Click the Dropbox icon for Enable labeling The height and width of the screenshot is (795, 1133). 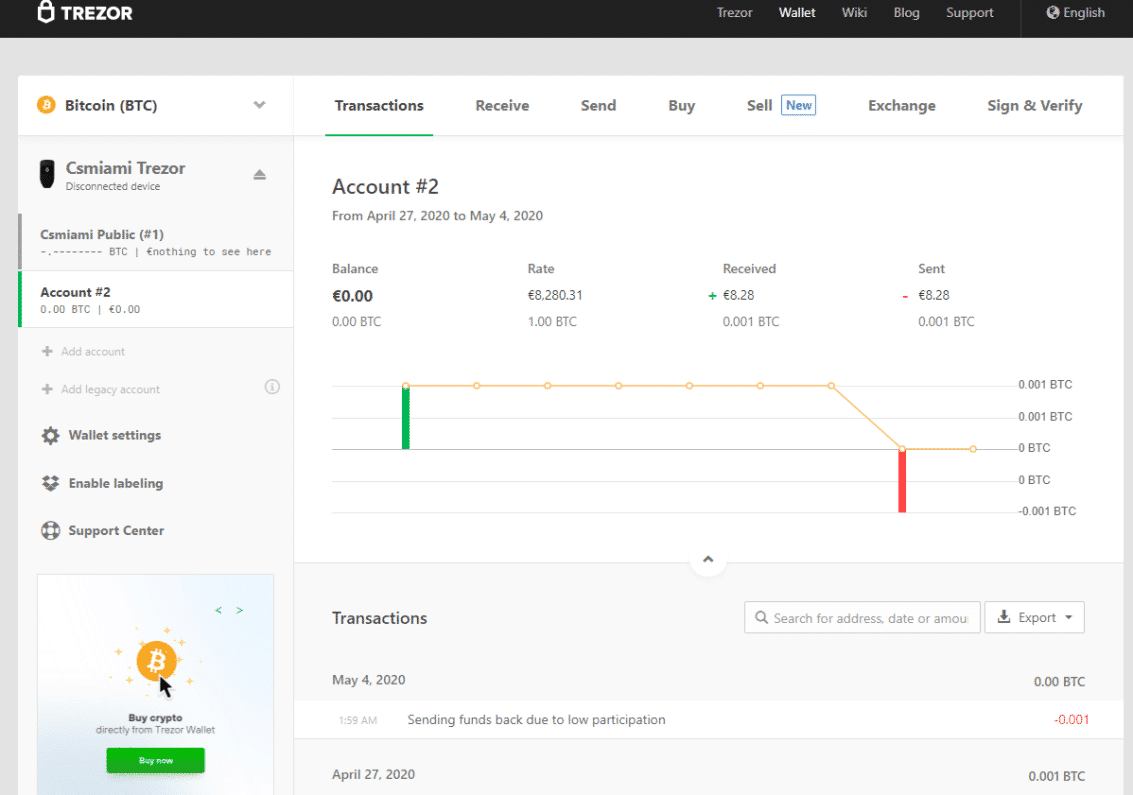click(50, 483)
